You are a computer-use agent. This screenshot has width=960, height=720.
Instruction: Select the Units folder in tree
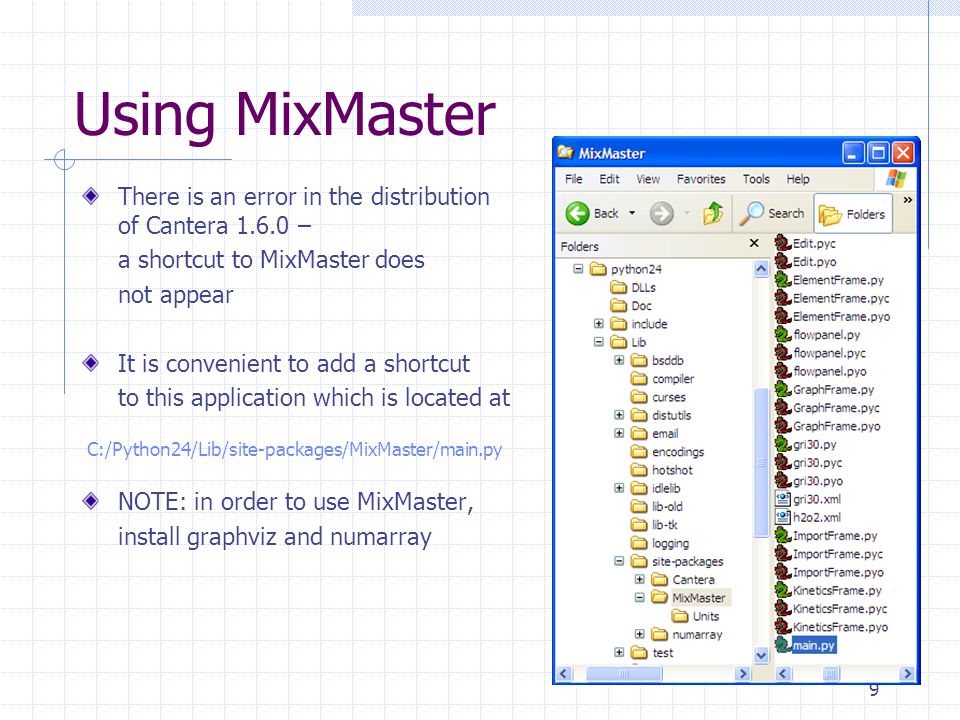696,616
